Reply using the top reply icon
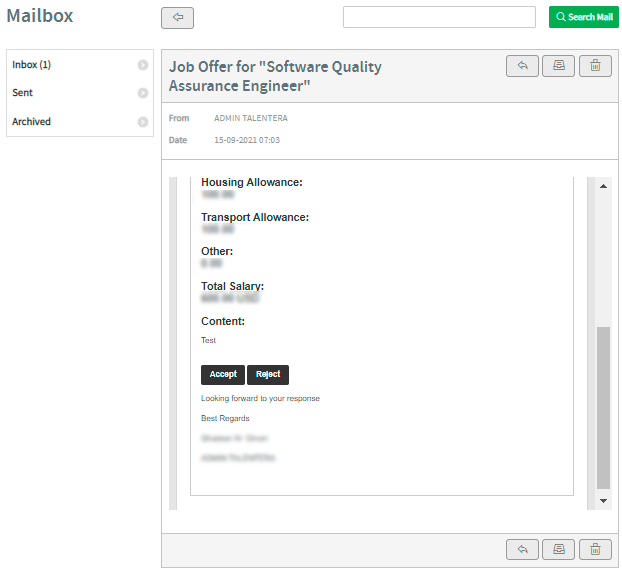 [521, 66]
